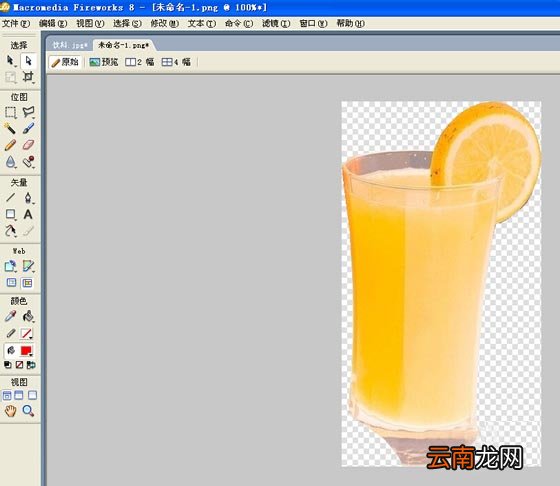Click the fill color bucket icon
This screenshot has height=486, width=560.
click(11, 351)
